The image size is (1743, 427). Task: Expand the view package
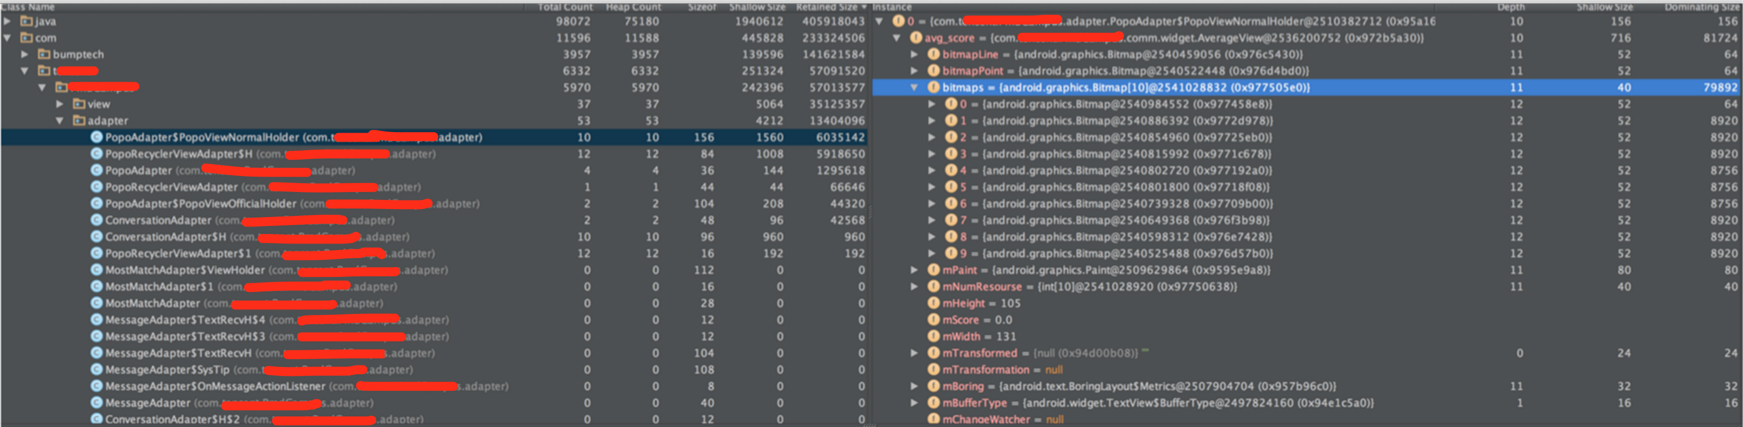pos(60,104)
